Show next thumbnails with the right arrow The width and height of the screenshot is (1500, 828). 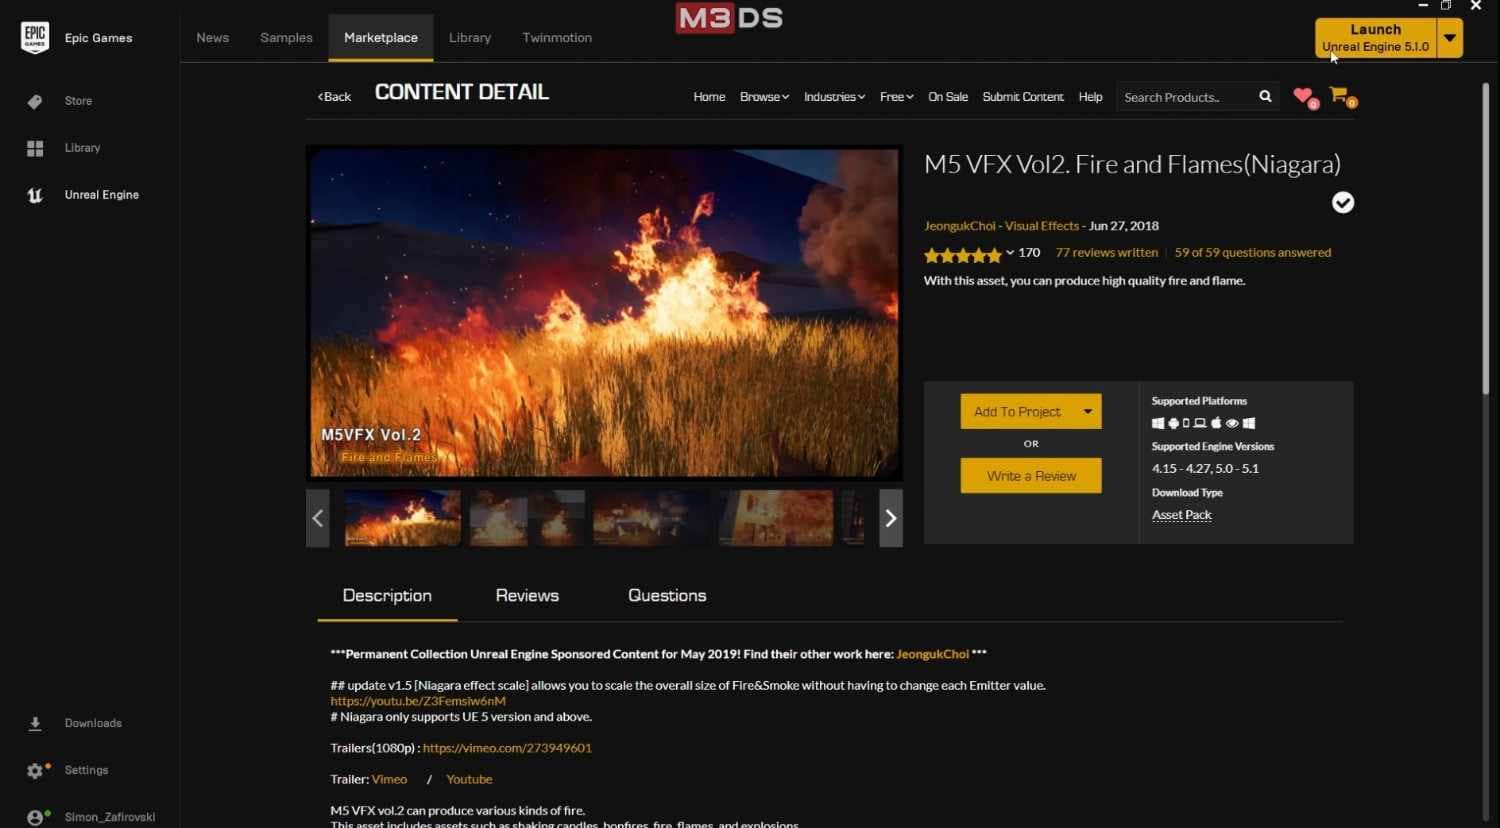(890, 518)
